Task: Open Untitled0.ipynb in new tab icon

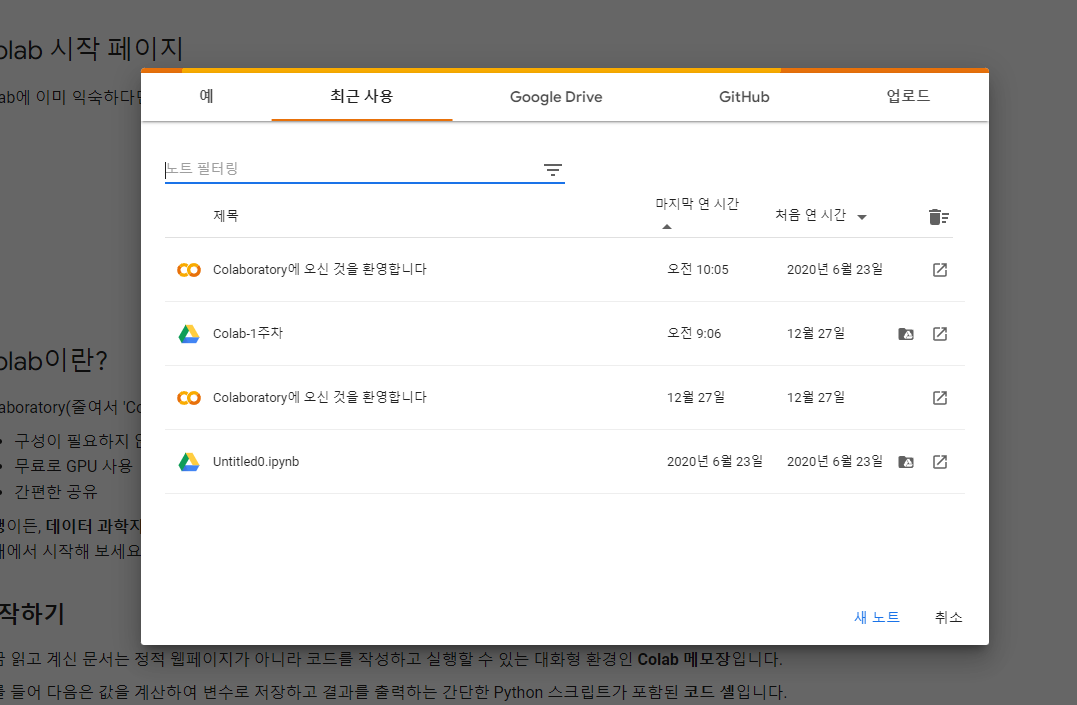Action: (x=940, y=462)
